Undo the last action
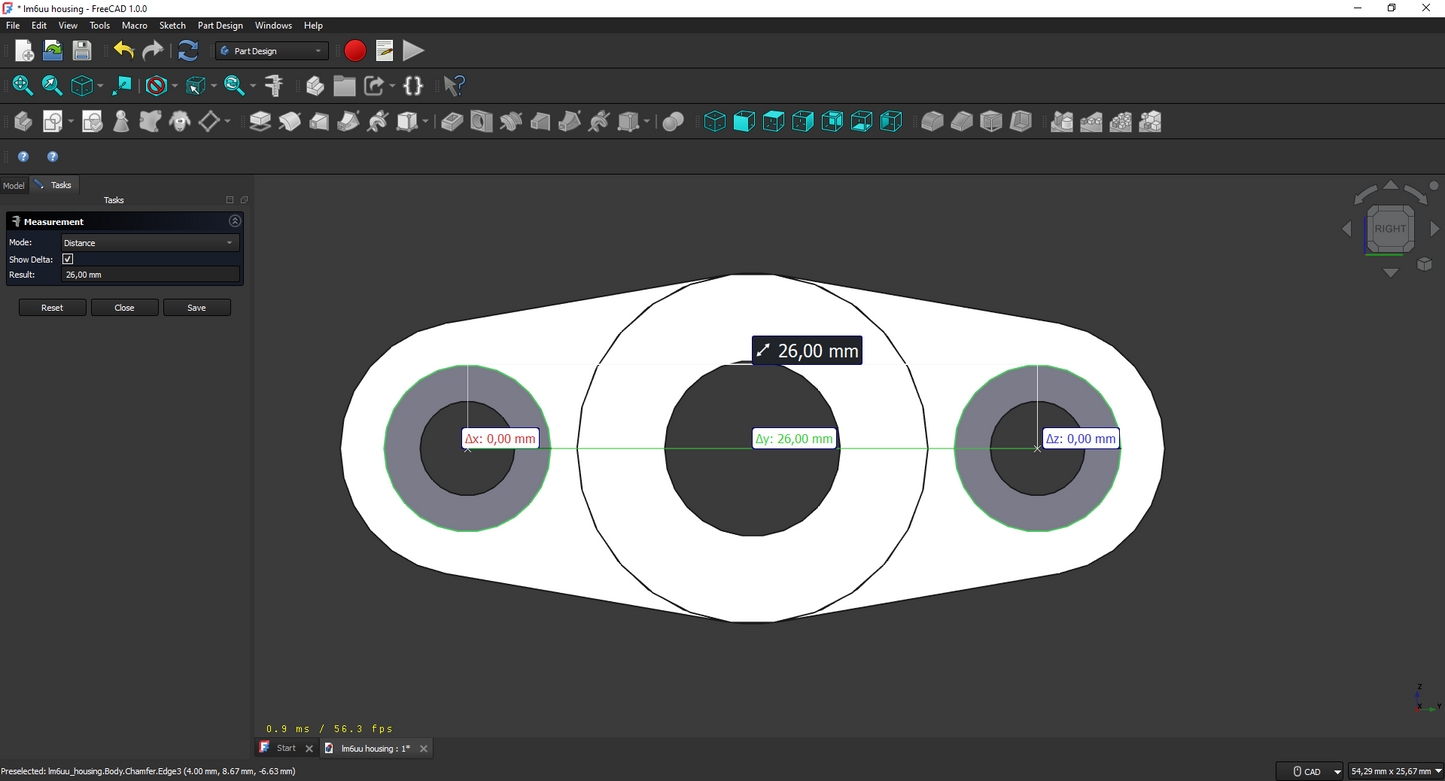1445x781 pixels. tap(124, 51)
